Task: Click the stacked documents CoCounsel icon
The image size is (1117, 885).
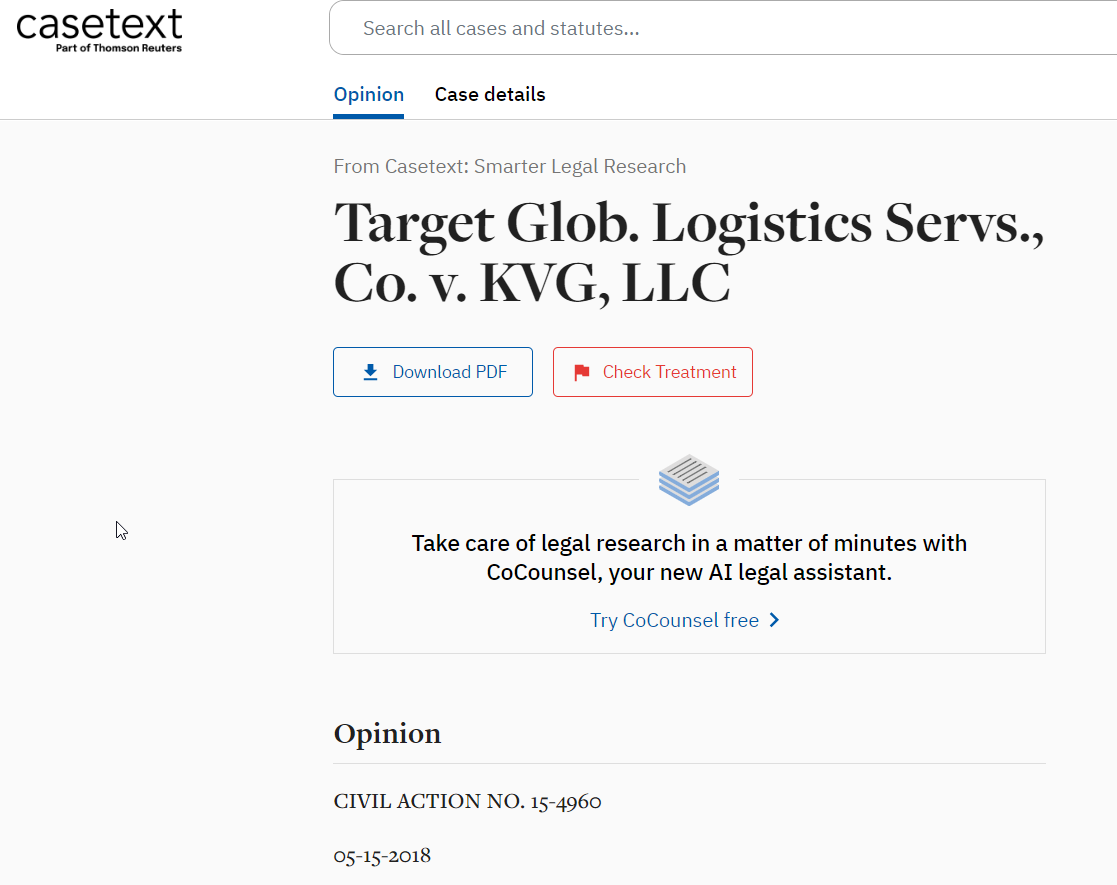Action: [x=689, y=479]
